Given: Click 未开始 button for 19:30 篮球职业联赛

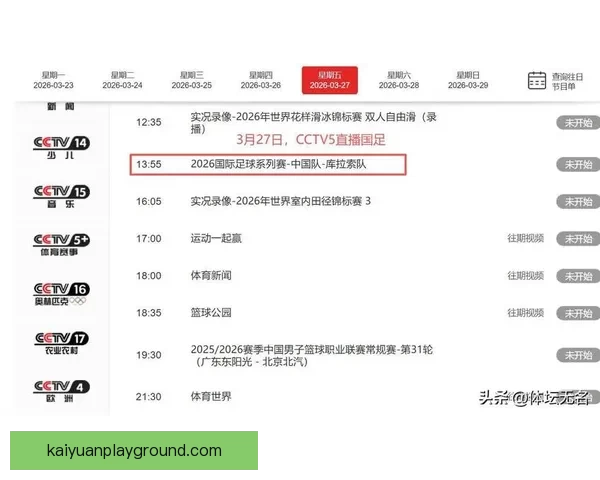Looking at the screenshot, I should (578, 355).
